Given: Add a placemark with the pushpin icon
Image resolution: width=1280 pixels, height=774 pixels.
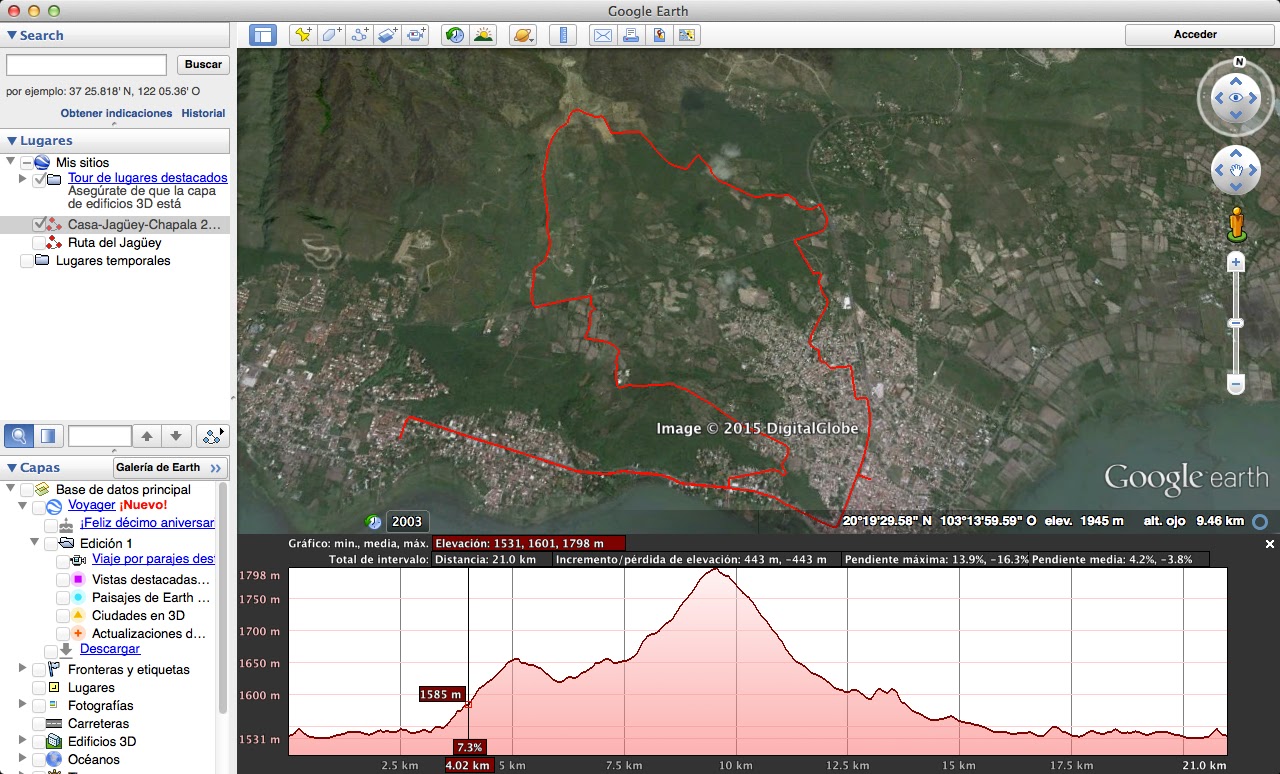Looking at the screenshot, I should (x=302, y=35).
